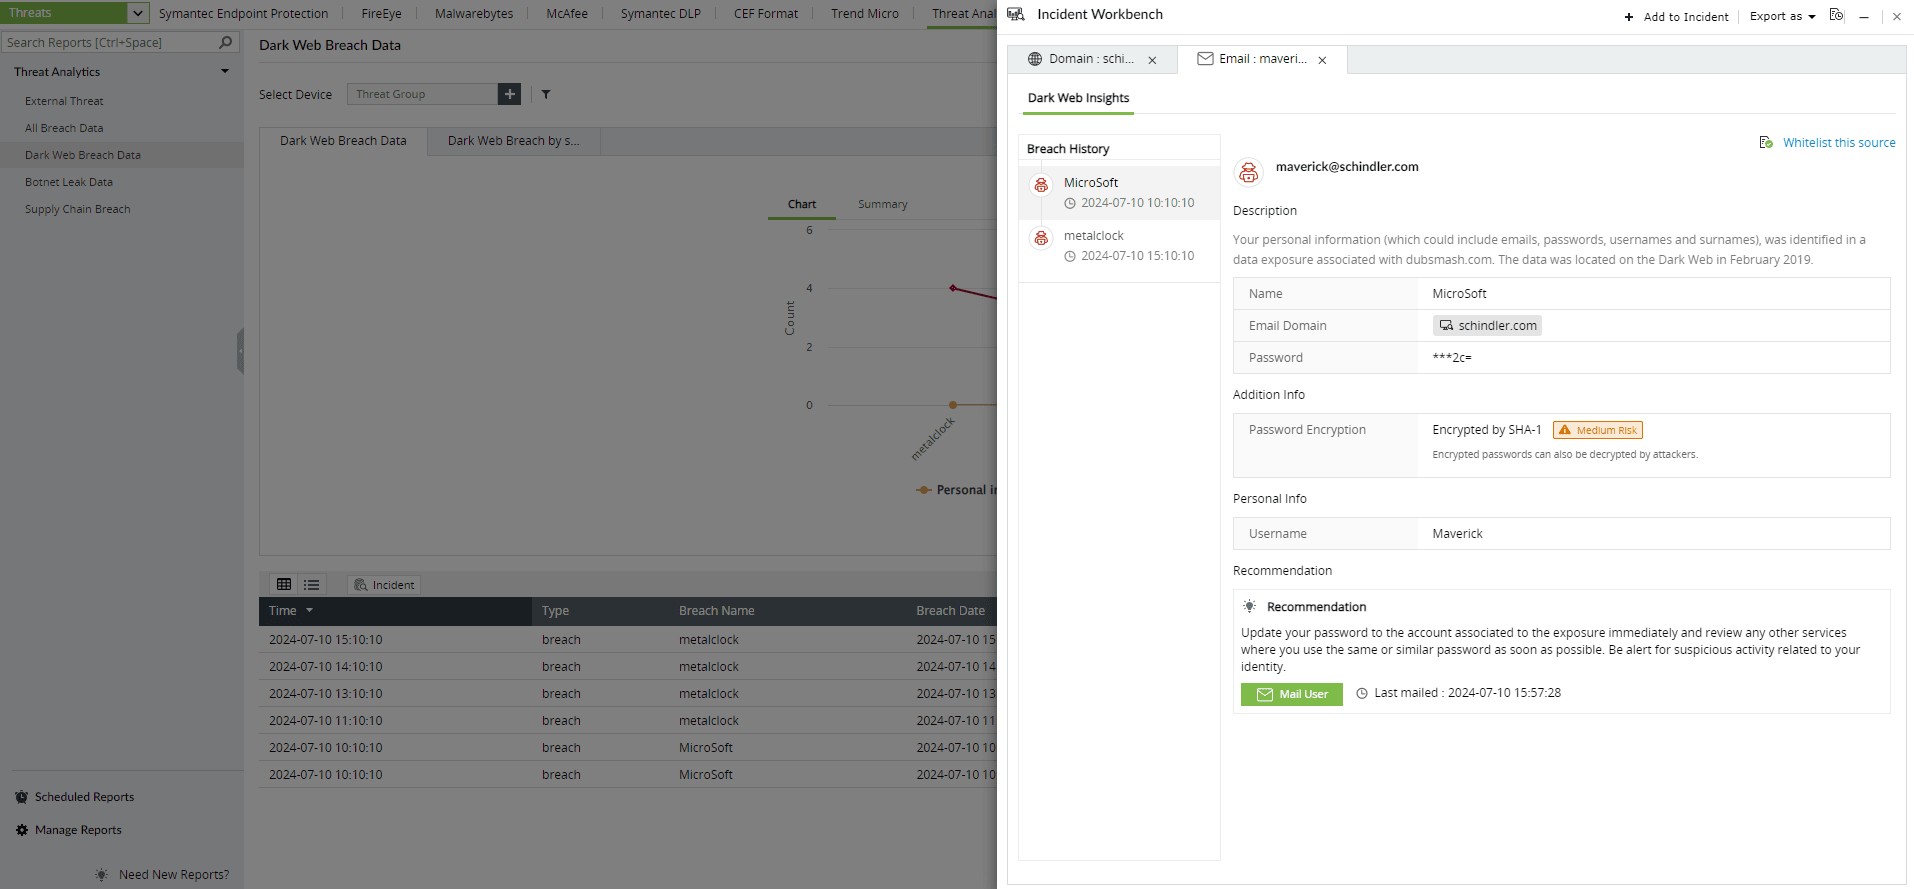
Task: Click the Personal info chart legend
Action: 957,490
